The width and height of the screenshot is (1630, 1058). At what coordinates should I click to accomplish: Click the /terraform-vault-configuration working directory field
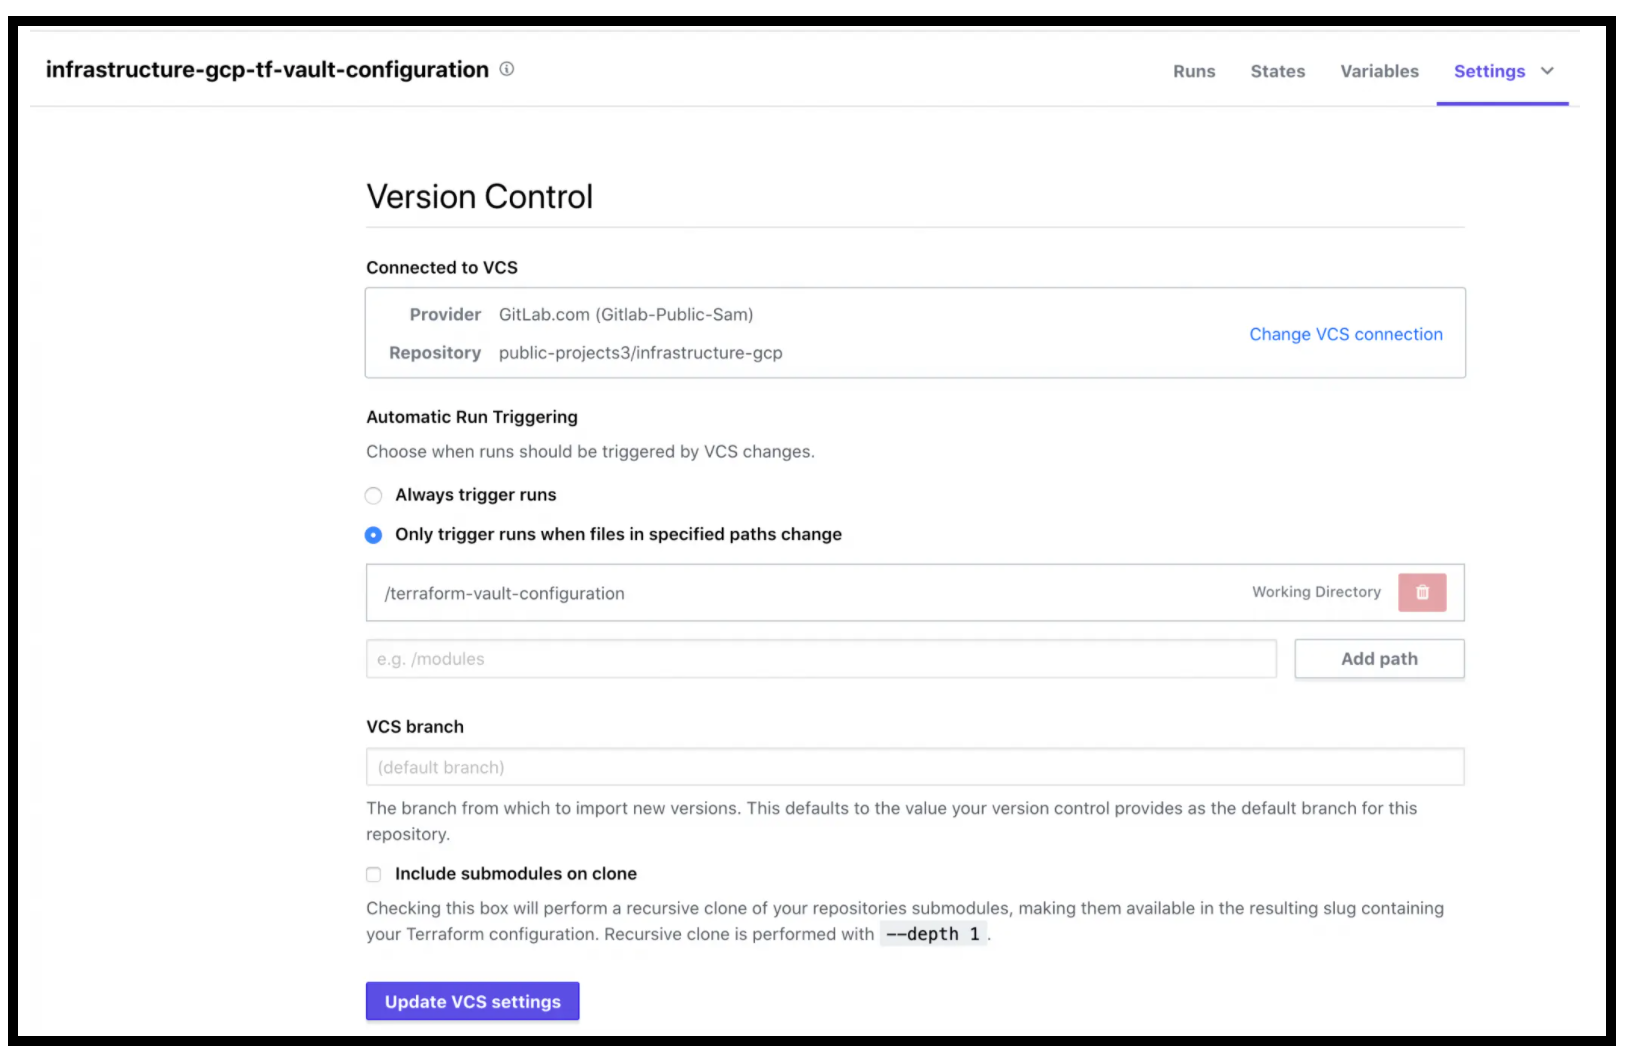(x=700, y=592)
